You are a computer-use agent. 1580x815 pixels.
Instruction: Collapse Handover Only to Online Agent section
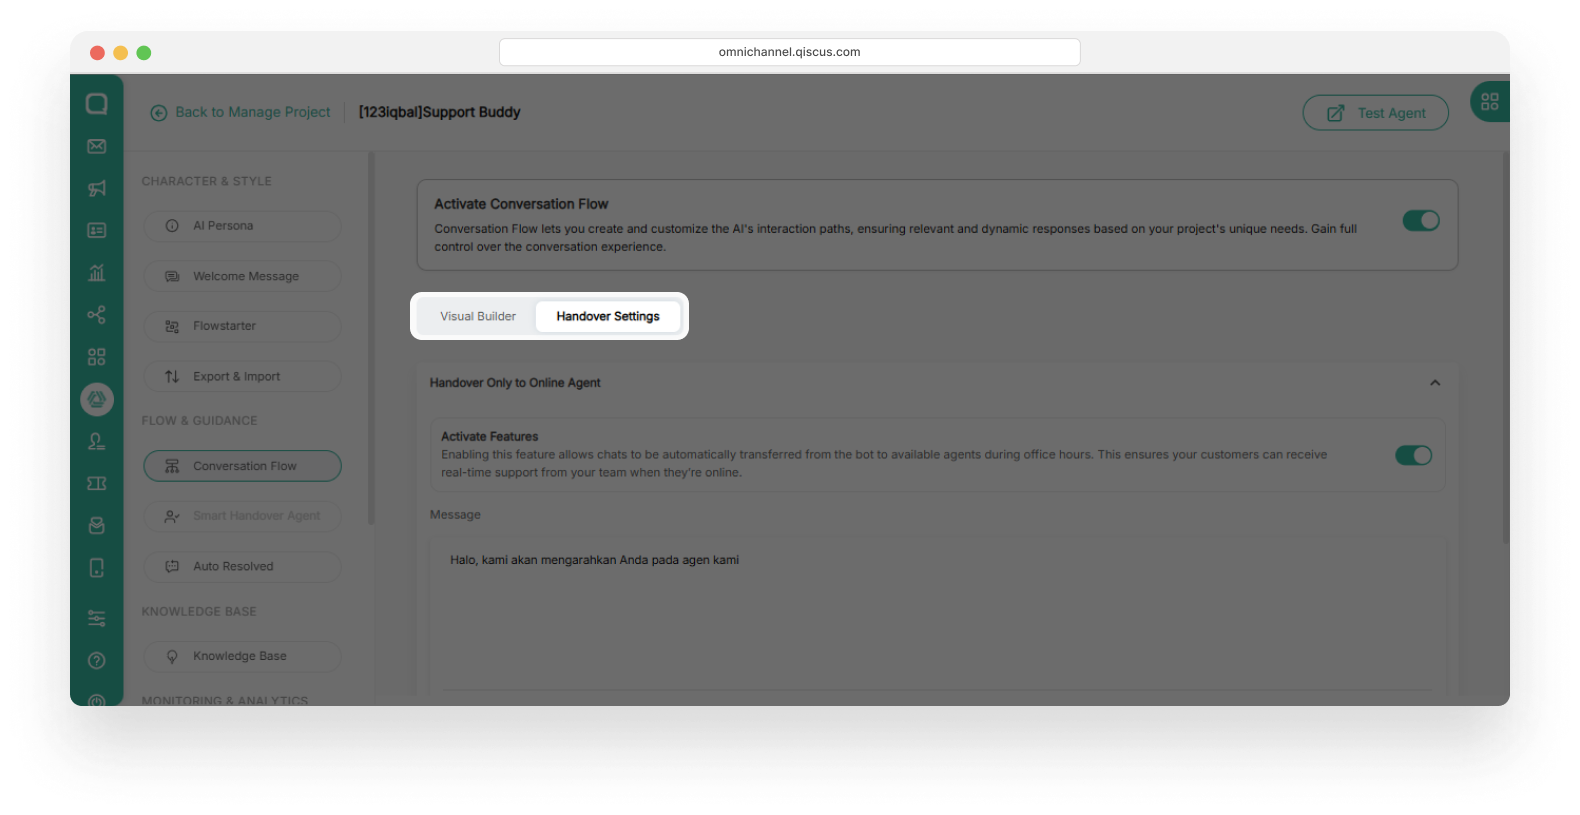click(1435, 383)
